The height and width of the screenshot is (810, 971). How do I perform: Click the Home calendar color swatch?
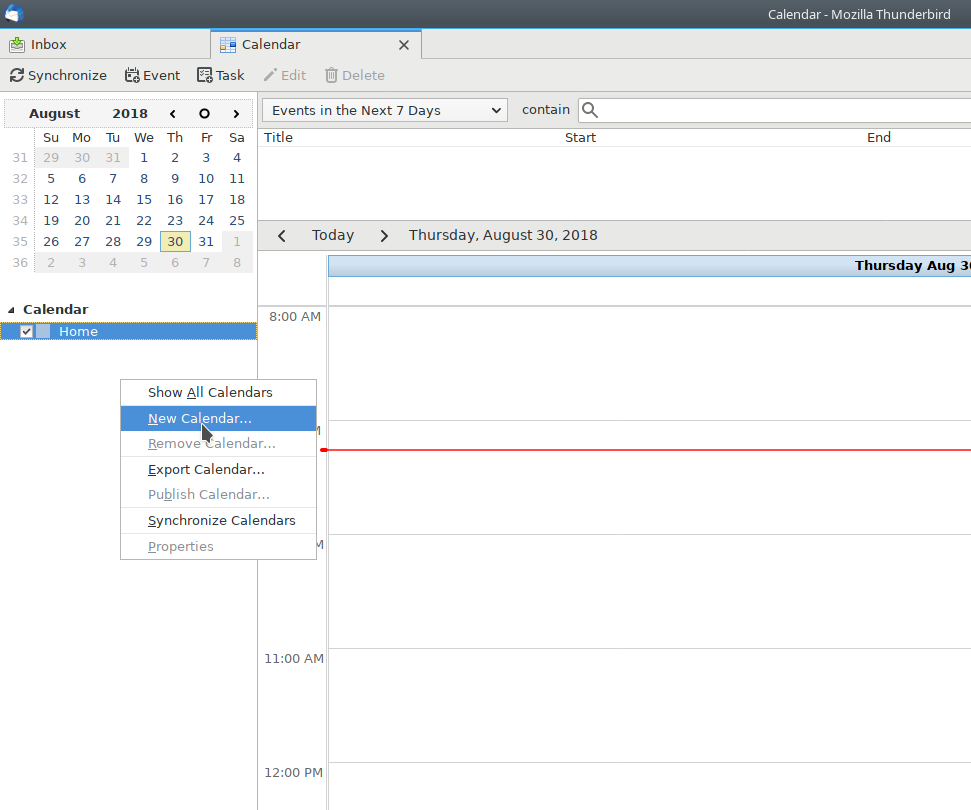[43, 332]
